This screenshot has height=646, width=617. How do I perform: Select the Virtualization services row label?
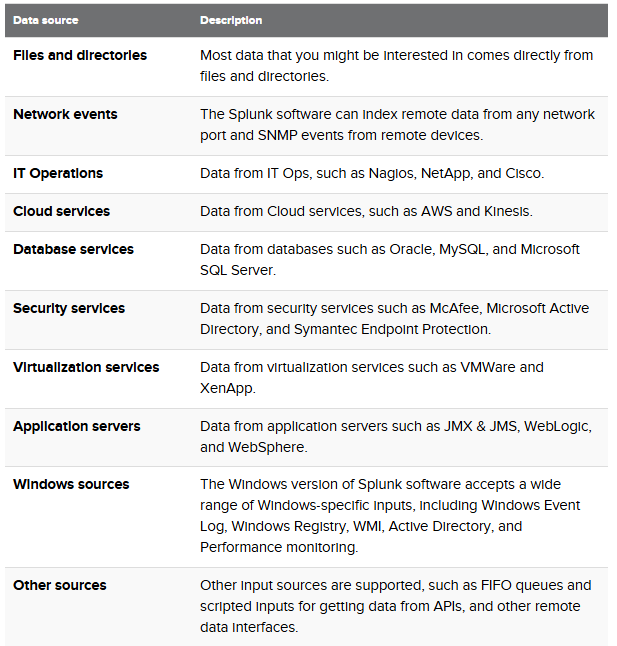pyautogui.click(x=86, y=367)
